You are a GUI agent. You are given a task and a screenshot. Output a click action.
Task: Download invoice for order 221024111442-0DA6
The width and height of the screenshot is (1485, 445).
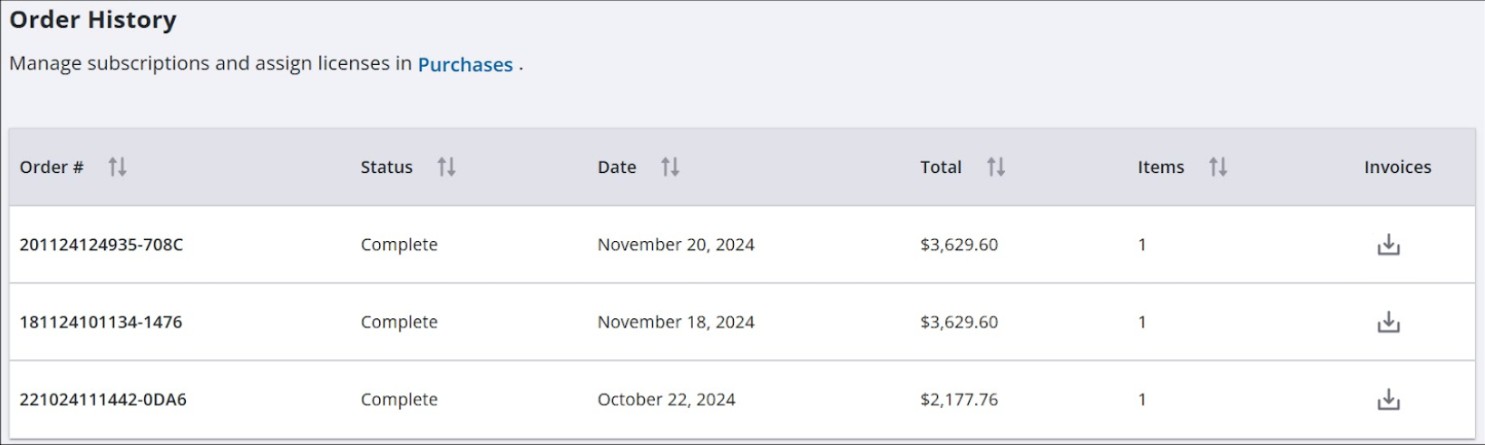click(x=1388, y=400)
